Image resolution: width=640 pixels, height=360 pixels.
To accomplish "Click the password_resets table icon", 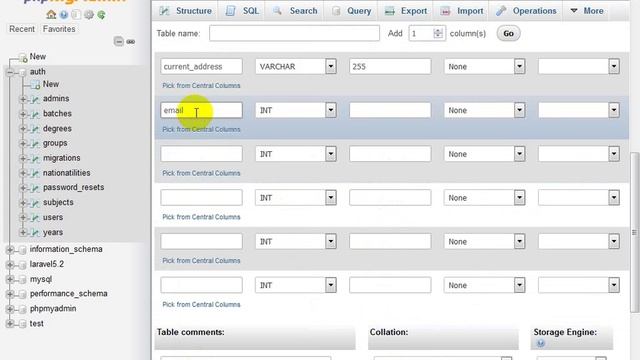I will [x=36, y=188].
